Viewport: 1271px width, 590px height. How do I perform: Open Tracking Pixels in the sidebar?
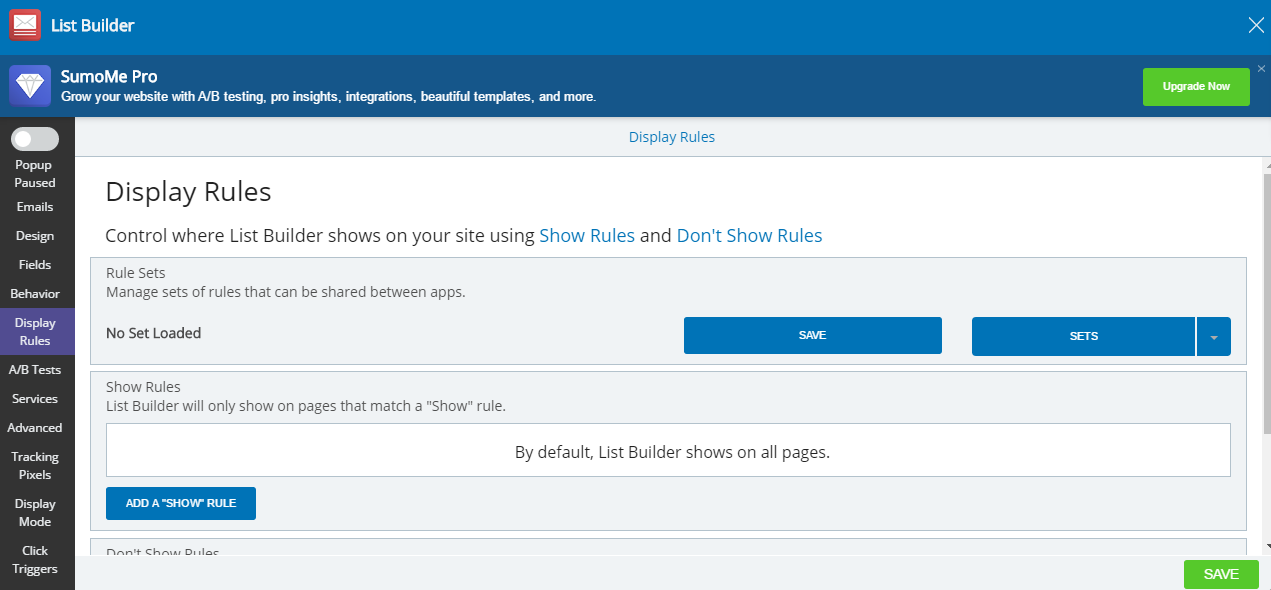[35, 466]
